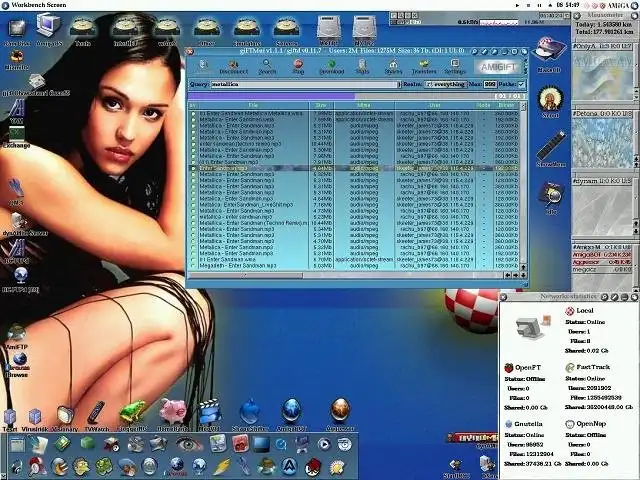
Task: Toggle the Paths checkbox
Action: [521, 84]
